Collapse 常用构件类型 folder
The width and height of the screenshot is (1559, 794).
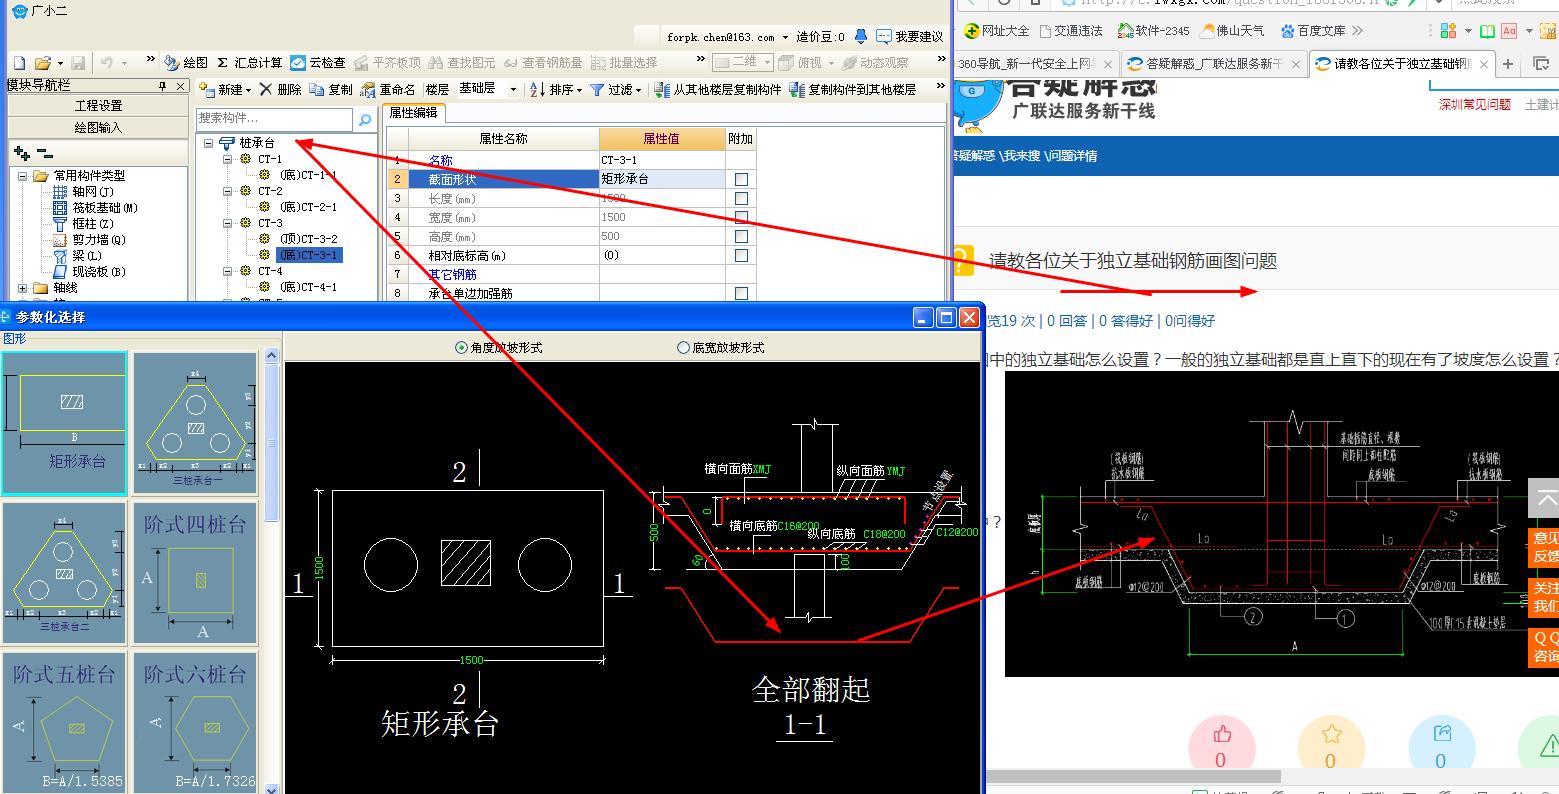(22, 176)
